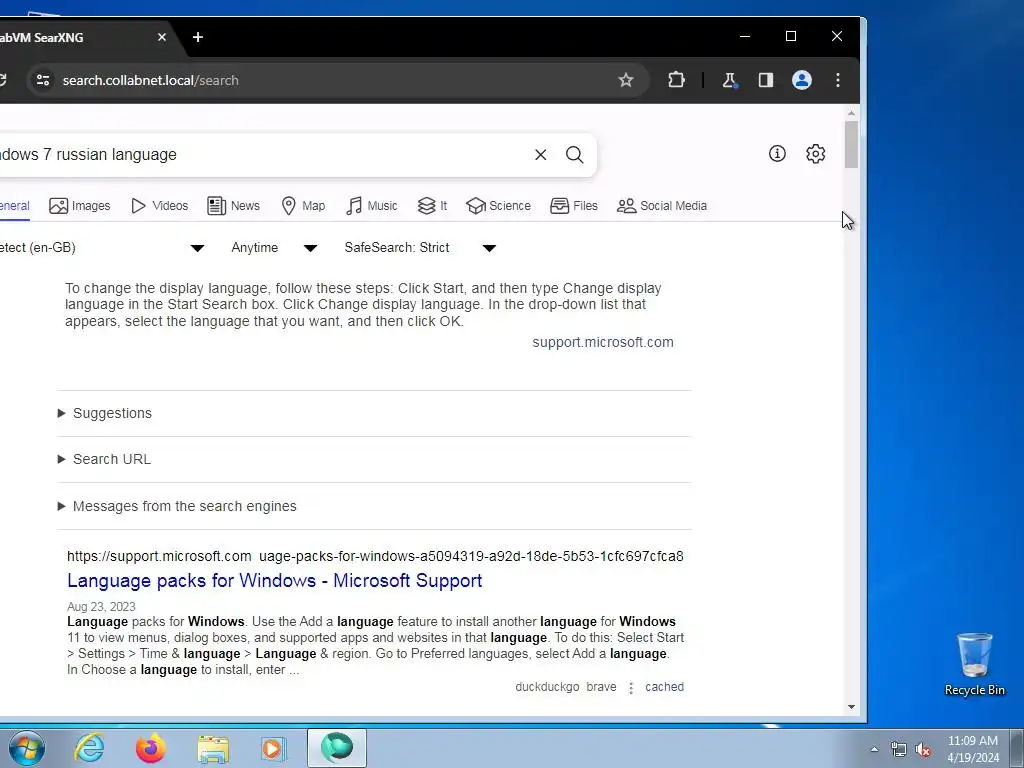Switch to the It category
Viewport: 1024px width, 768px height.
pos(432,206)
